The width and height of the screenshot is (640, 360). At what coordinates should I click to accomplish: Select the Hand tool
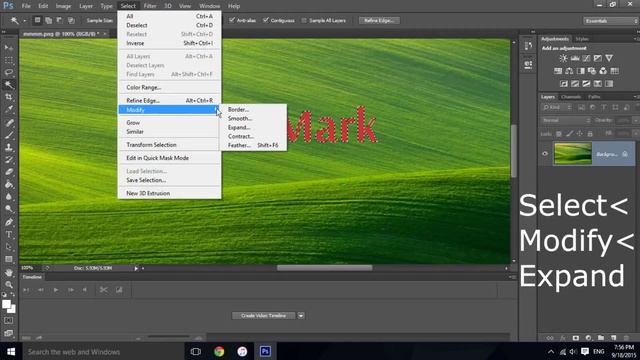[9, 272]
